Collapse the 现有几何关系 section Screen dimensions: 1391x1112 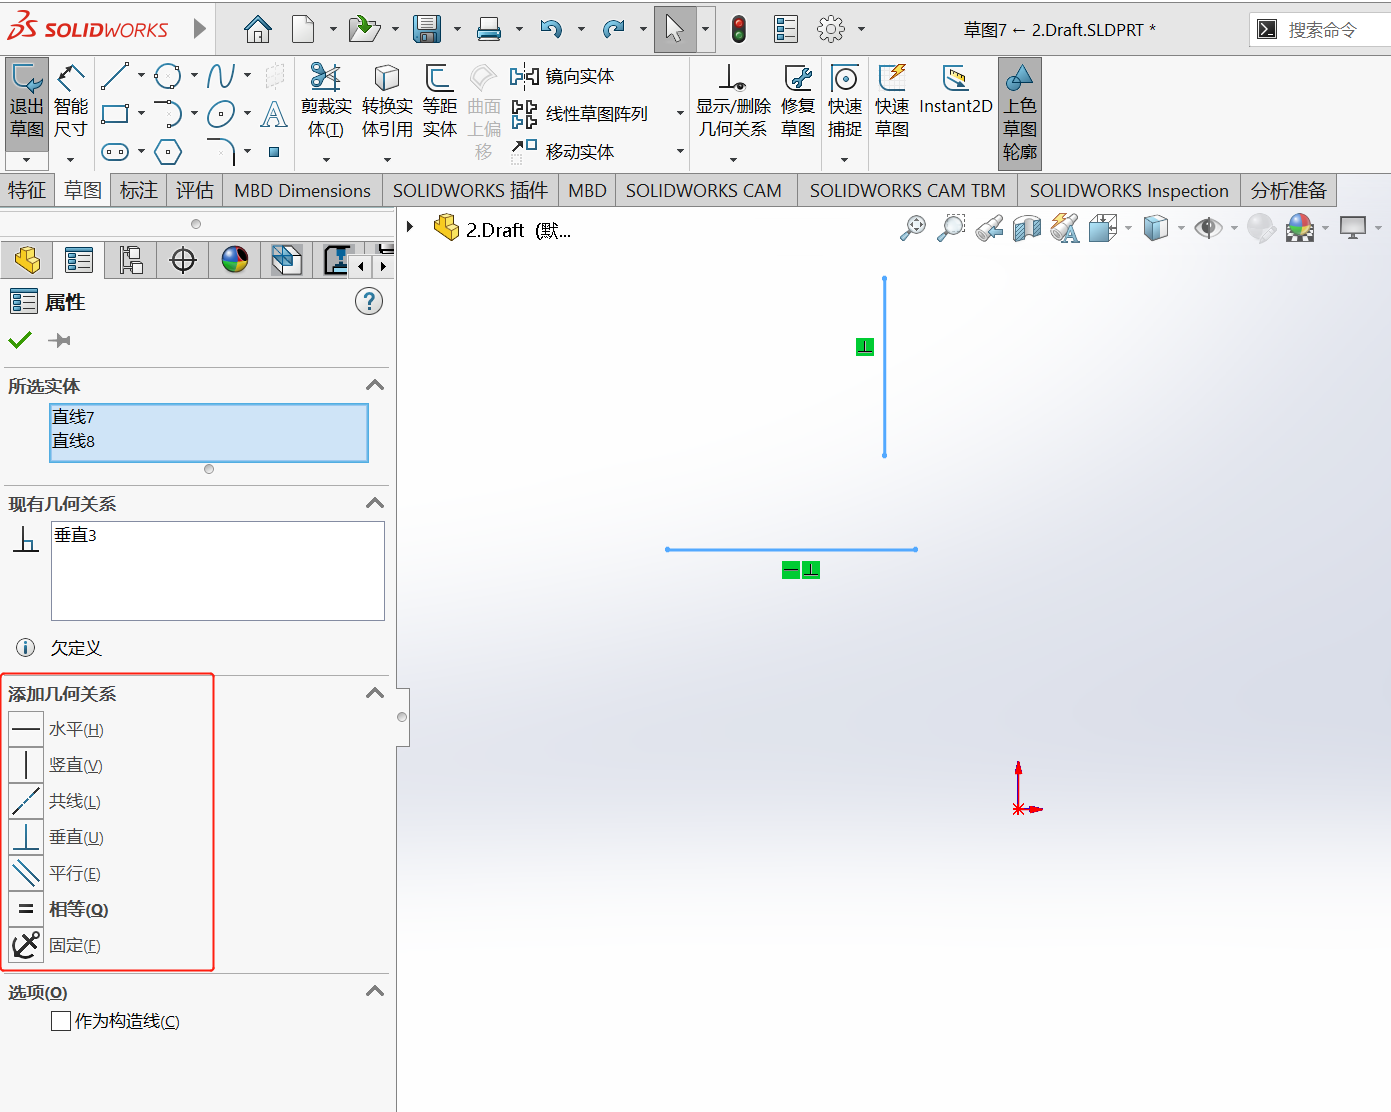[375, 503]
